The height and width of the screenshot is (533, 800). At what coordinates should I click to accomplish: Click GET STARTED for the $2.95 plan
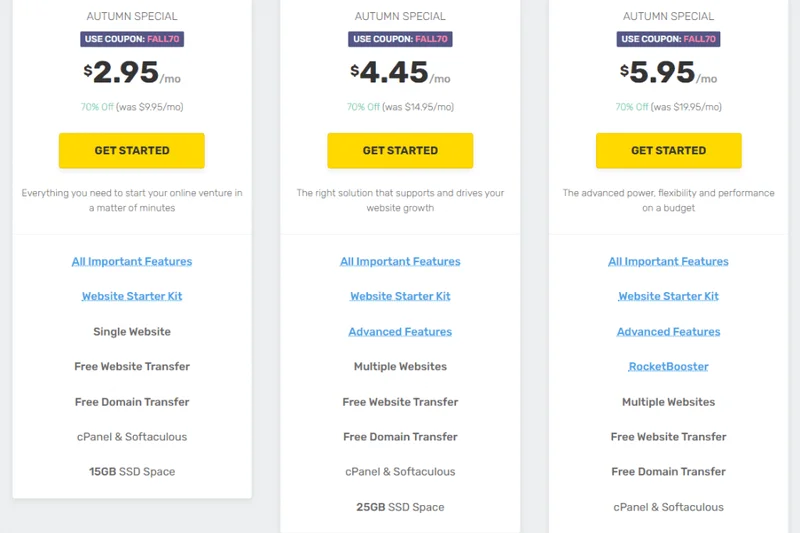coord(132,150)
